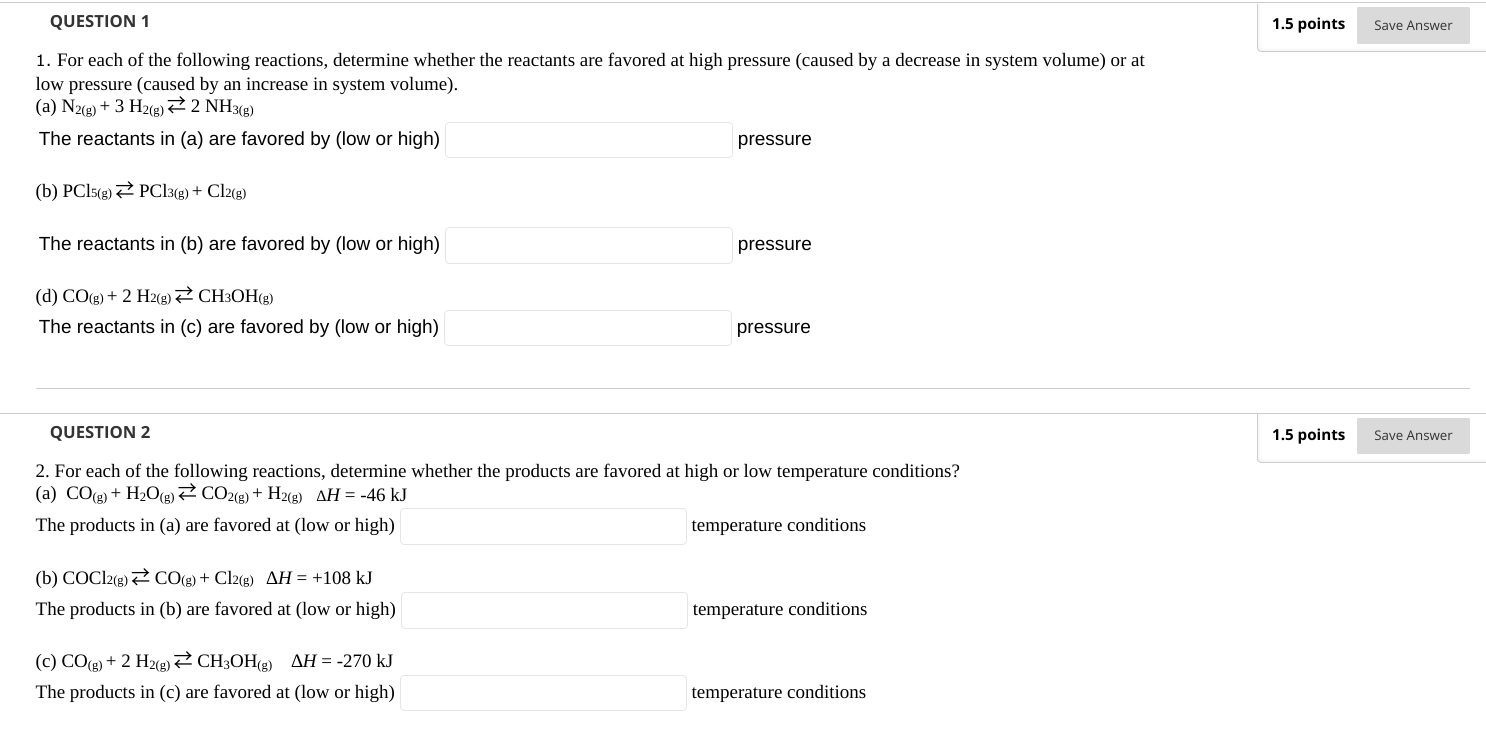The width and height of the screenshot is (1486, 752).
Task: Click the Save Answer button for Question 1
Action: point(1412,25)
